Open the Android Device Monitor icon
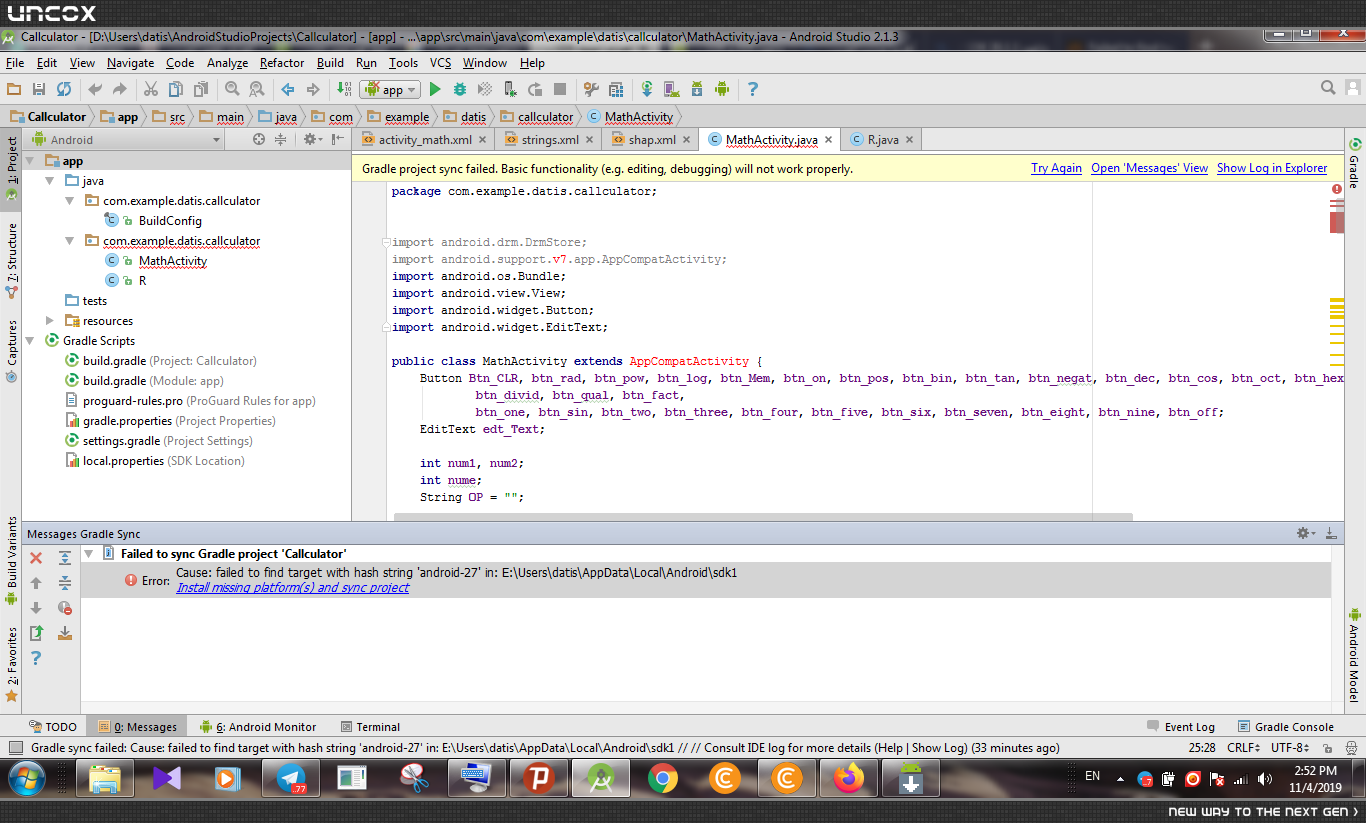Viewport: 1366px width, 823px height. tap(722, 89)
